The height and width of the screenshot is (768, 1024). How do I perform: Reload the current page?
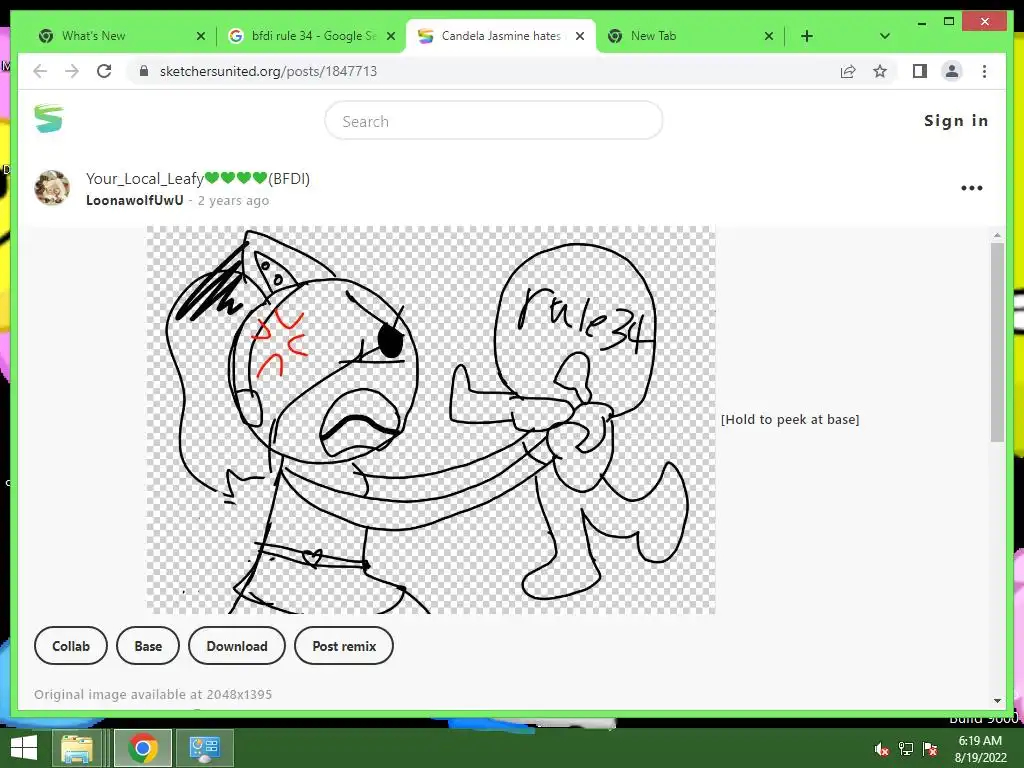[x=104, y=71]
